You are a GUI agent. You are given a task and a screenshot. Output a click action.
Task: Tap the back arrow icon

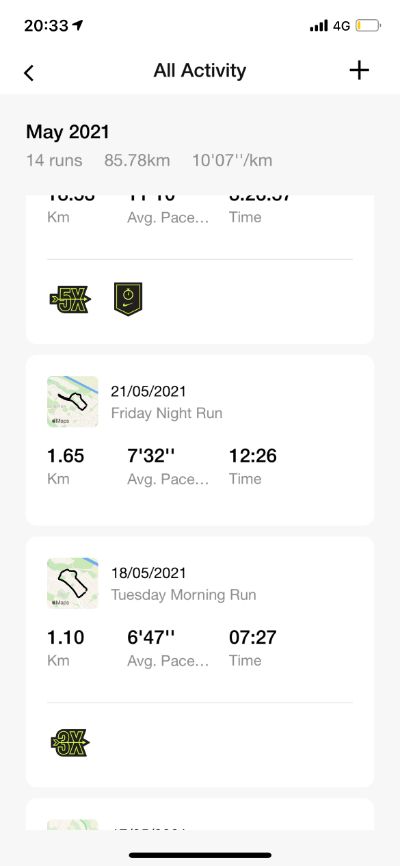tap(29, 72)
